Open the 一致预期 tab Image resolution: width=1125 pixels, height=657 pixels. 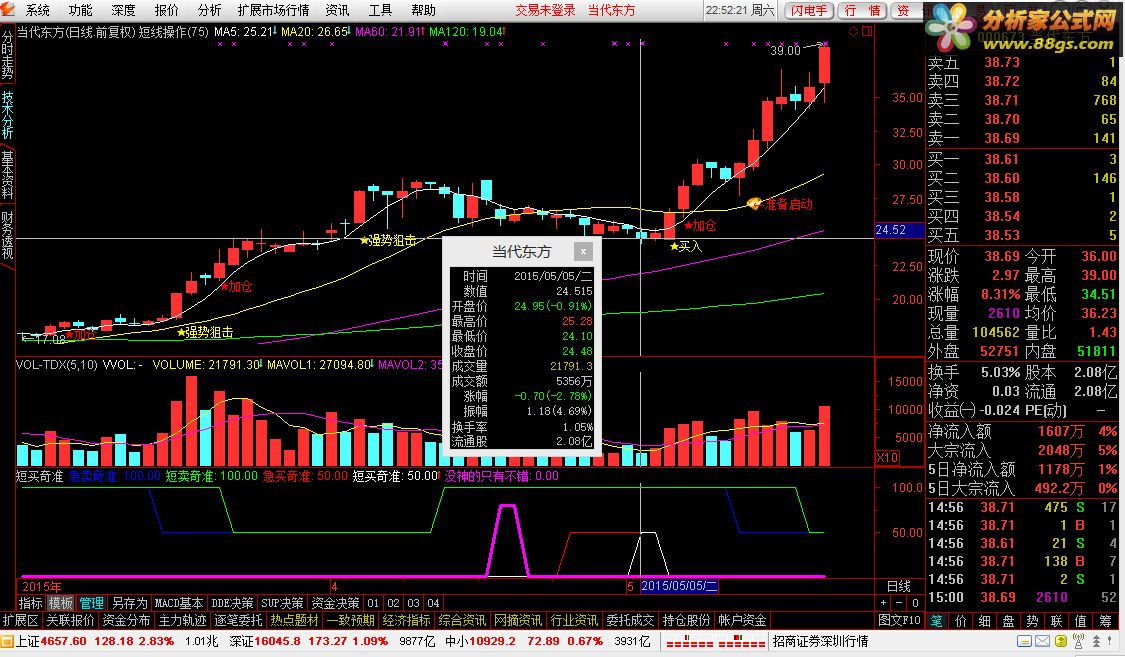(x=350, y=620)
